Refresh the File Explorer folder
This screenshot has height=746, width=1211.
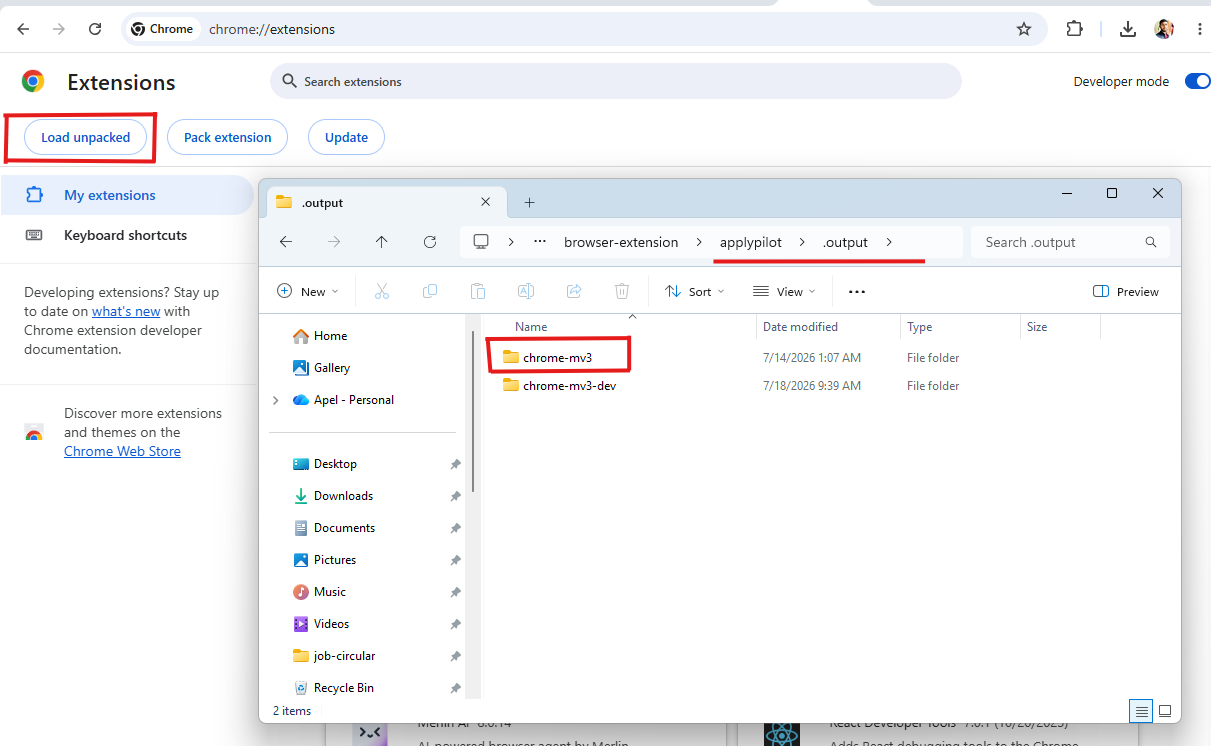tap(430, 242)
